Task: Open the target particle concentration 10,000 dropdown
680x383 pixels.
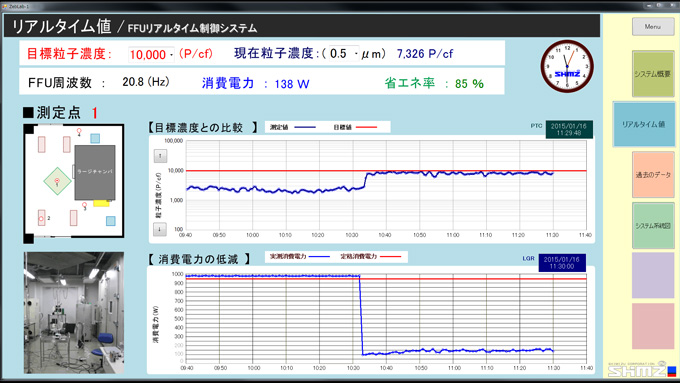Action: (151, 54)
